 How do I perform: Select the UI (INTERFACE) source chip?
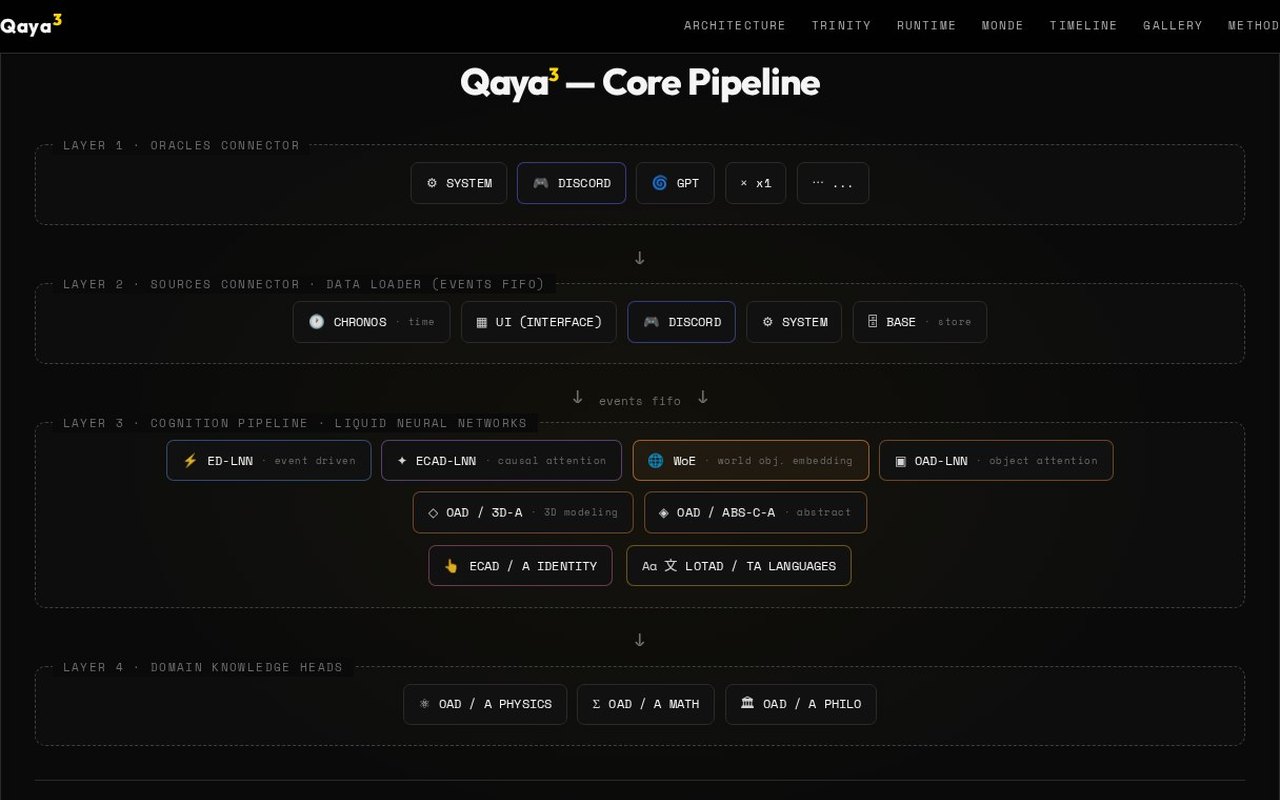(539, 322)
